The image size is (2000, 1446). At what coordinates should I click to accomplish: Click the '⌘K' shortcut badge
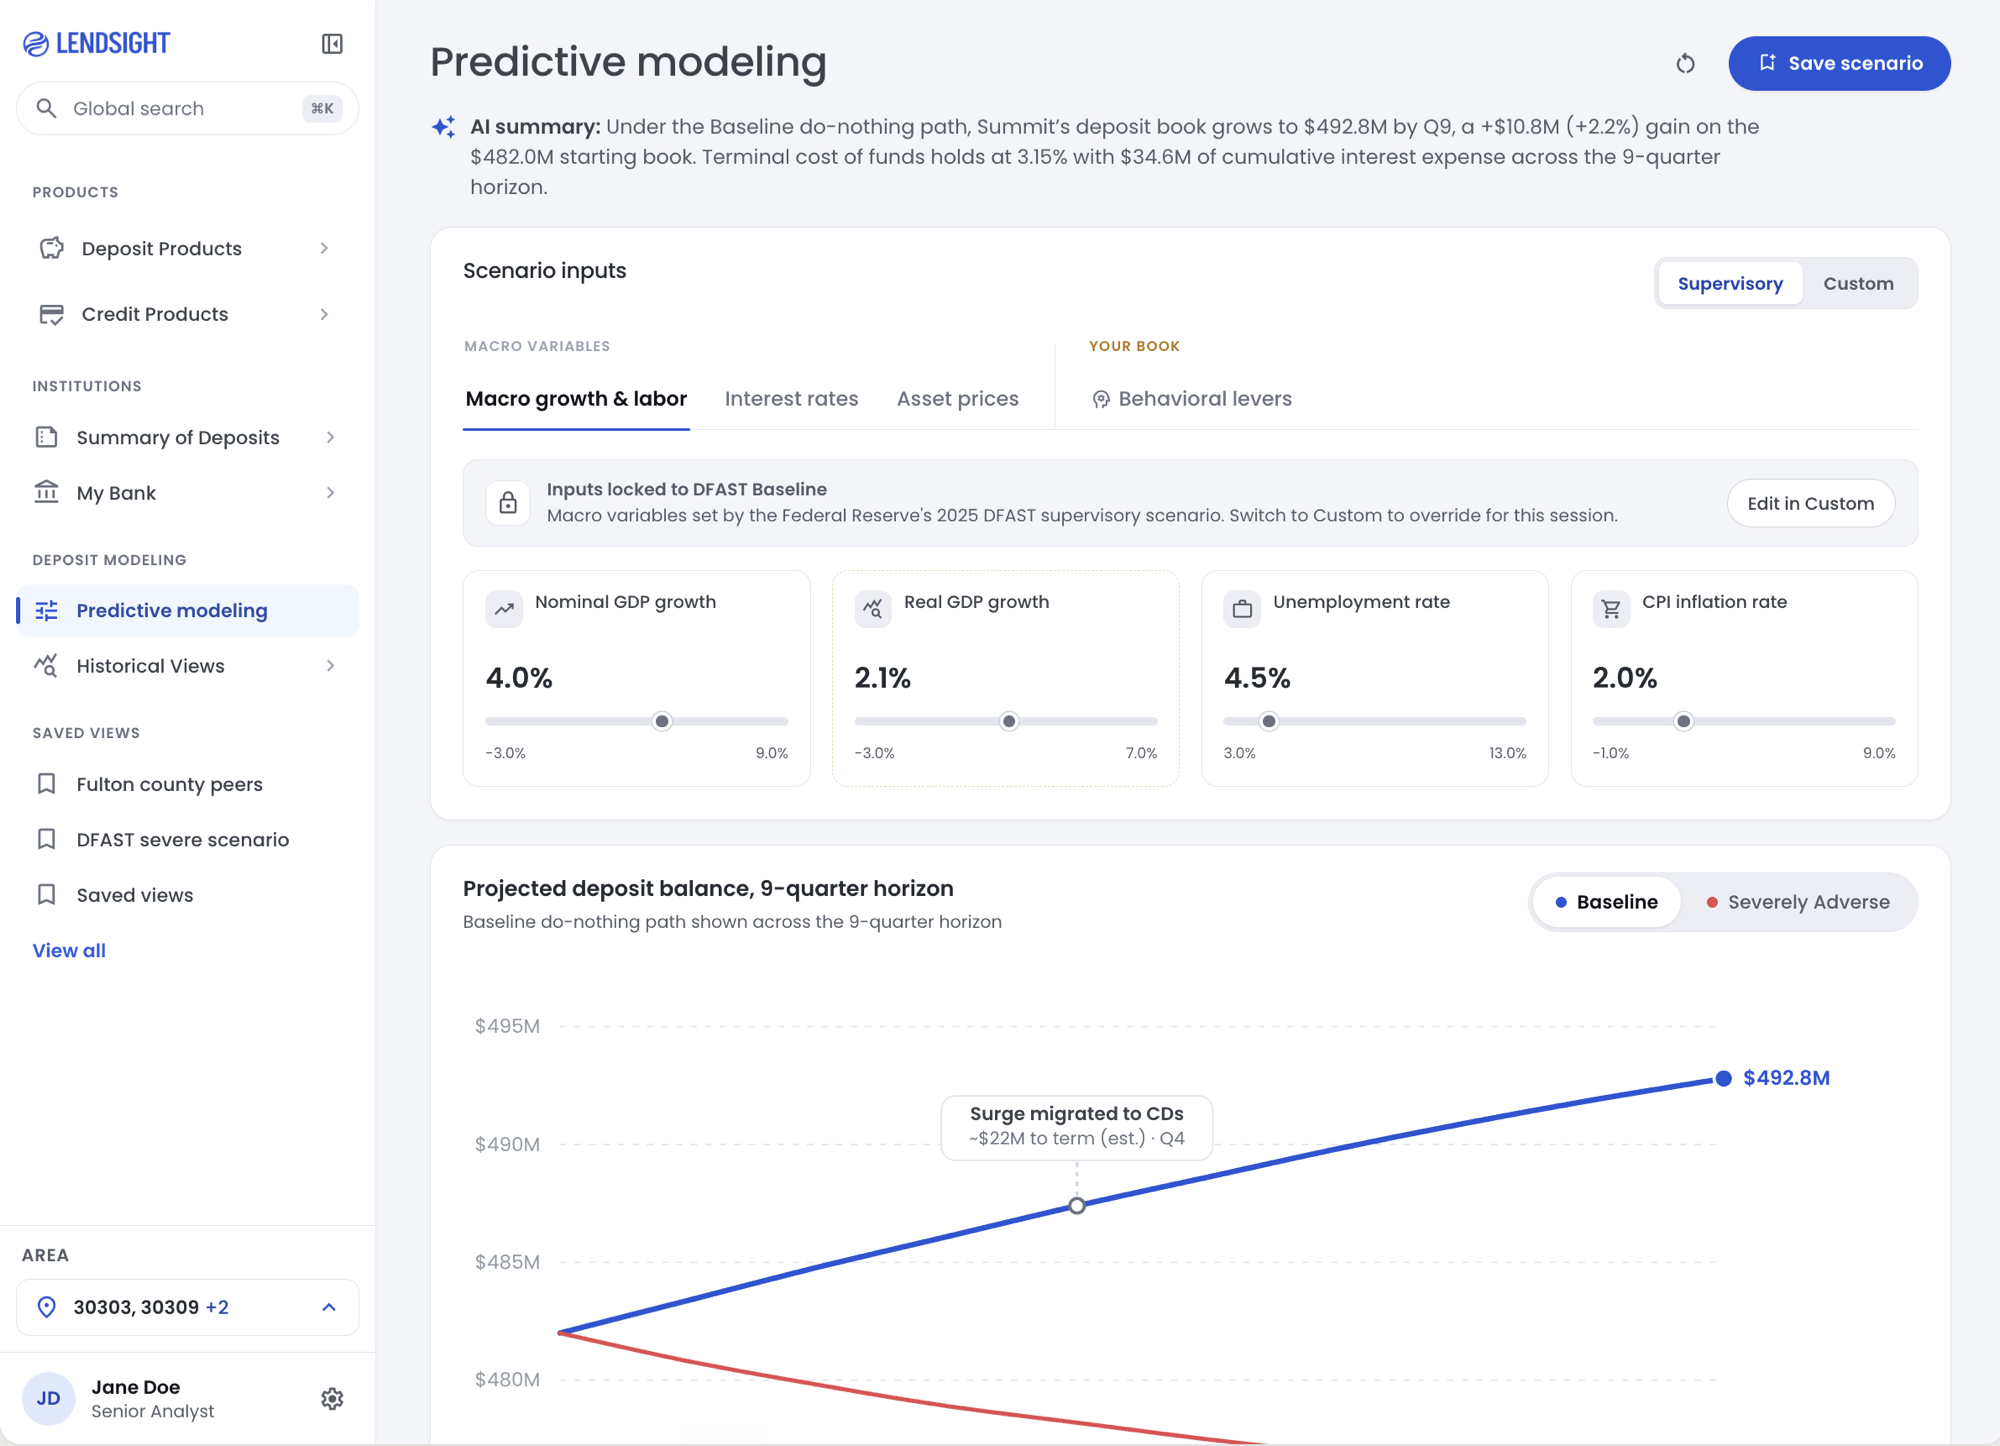pos(322,108)
